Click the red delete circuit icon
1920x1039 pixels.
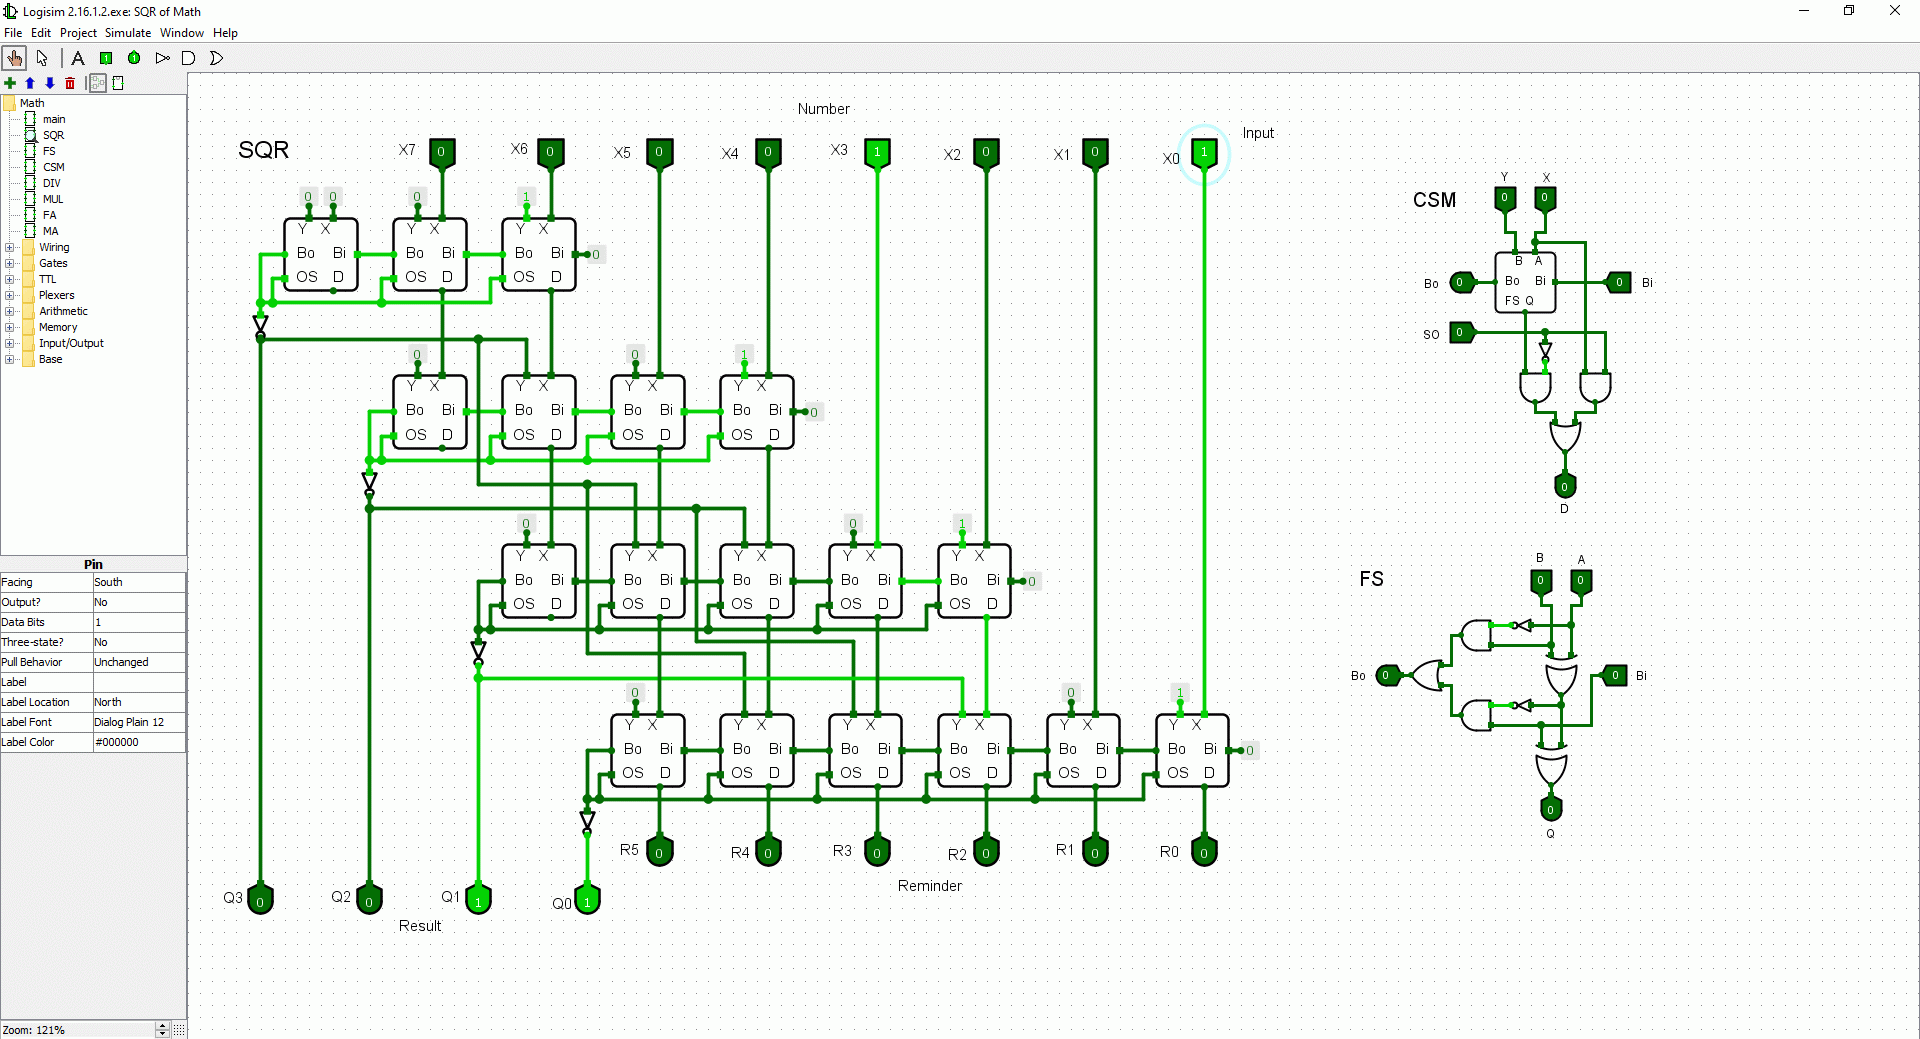click(70, 83)
